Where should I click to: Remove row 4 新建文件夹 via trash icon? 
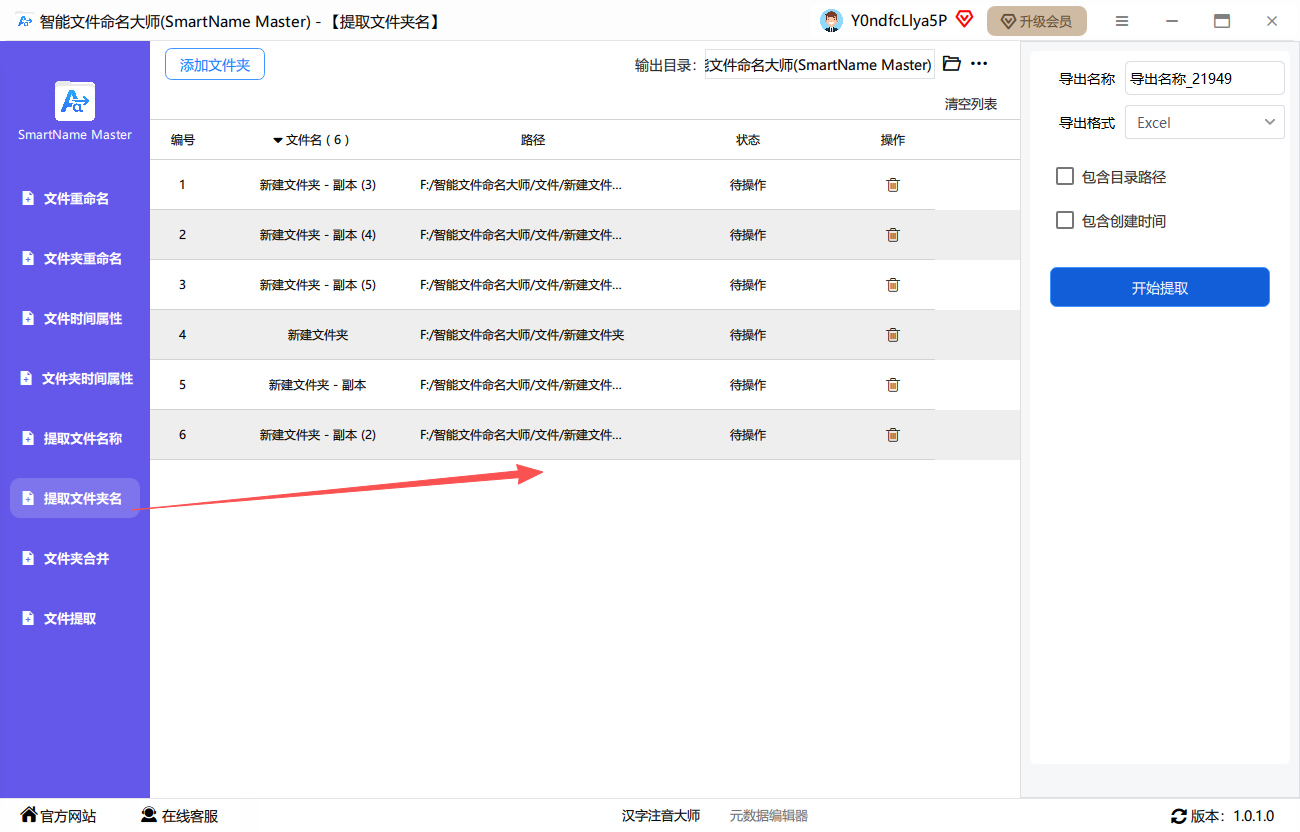[x=893, y=335]
